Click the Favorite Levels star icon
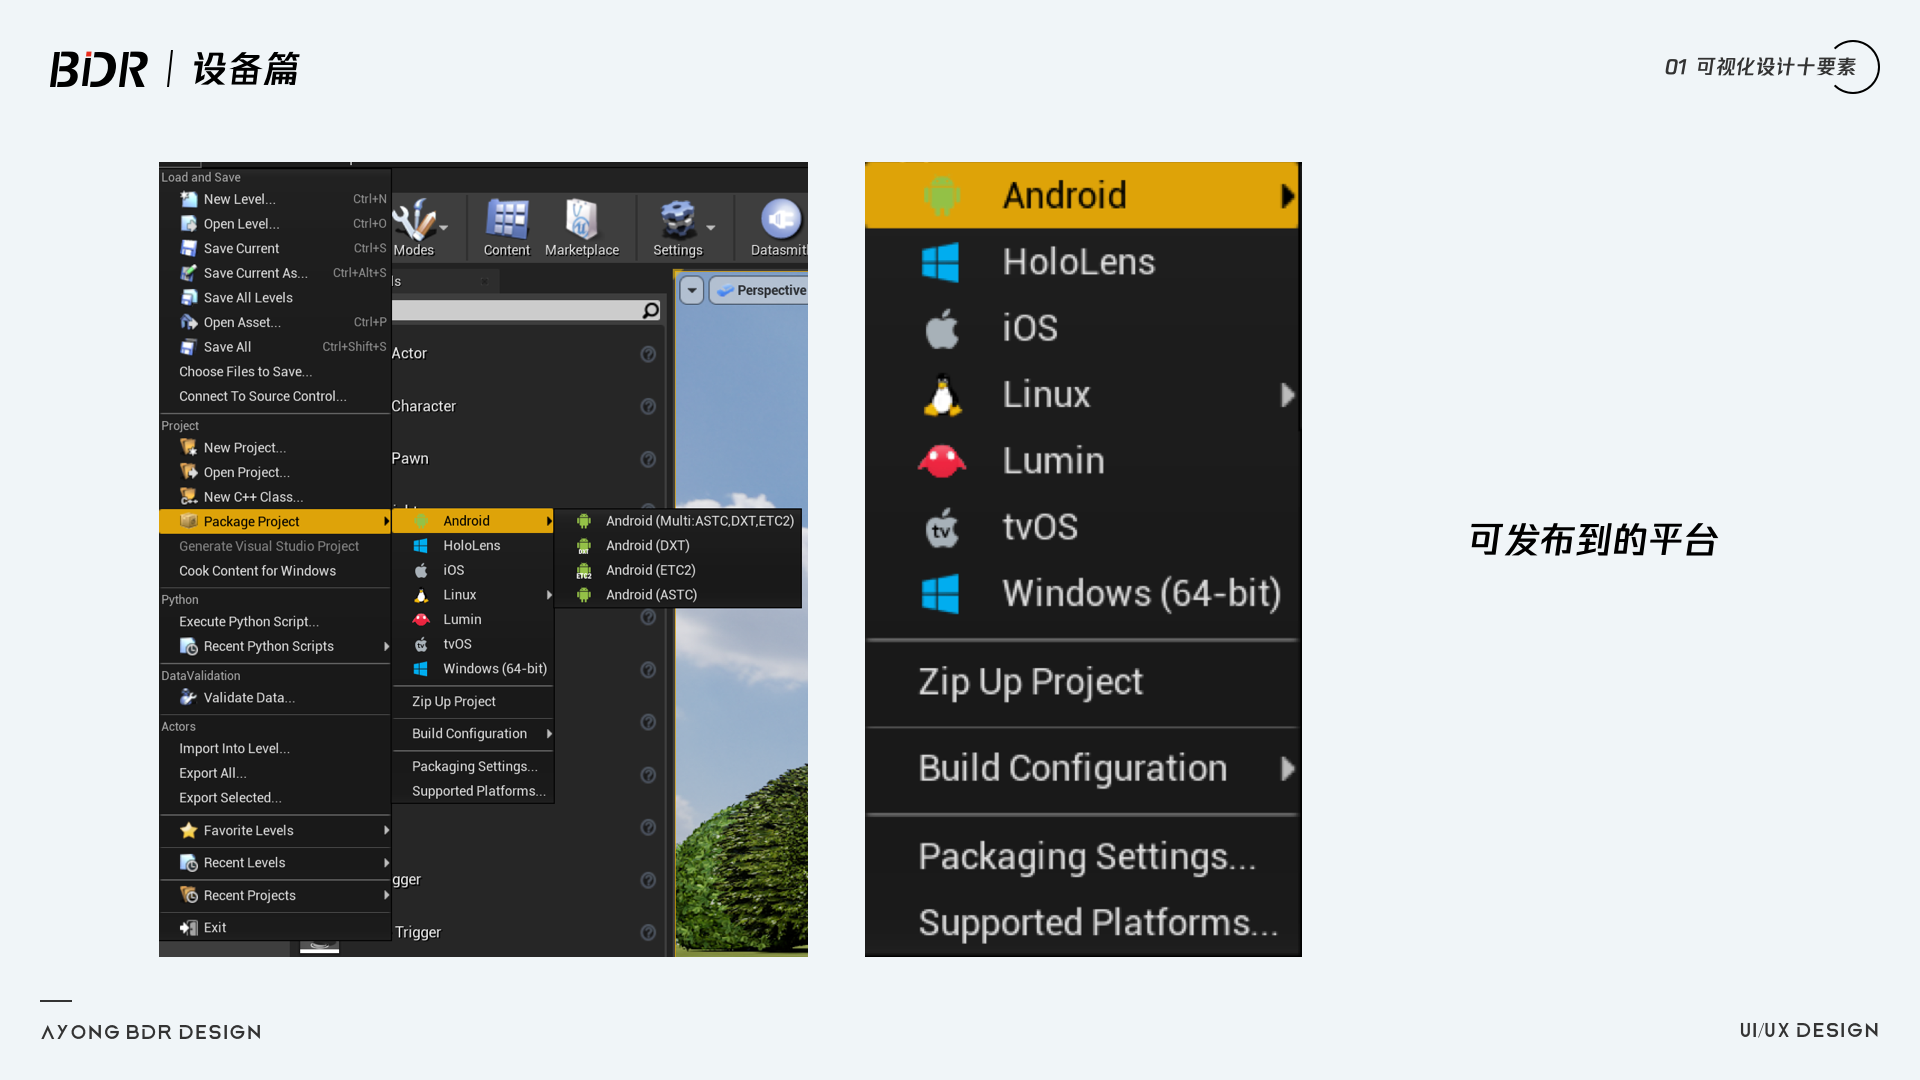Viewport: 1920px width, 1080px height. point(188,830)
